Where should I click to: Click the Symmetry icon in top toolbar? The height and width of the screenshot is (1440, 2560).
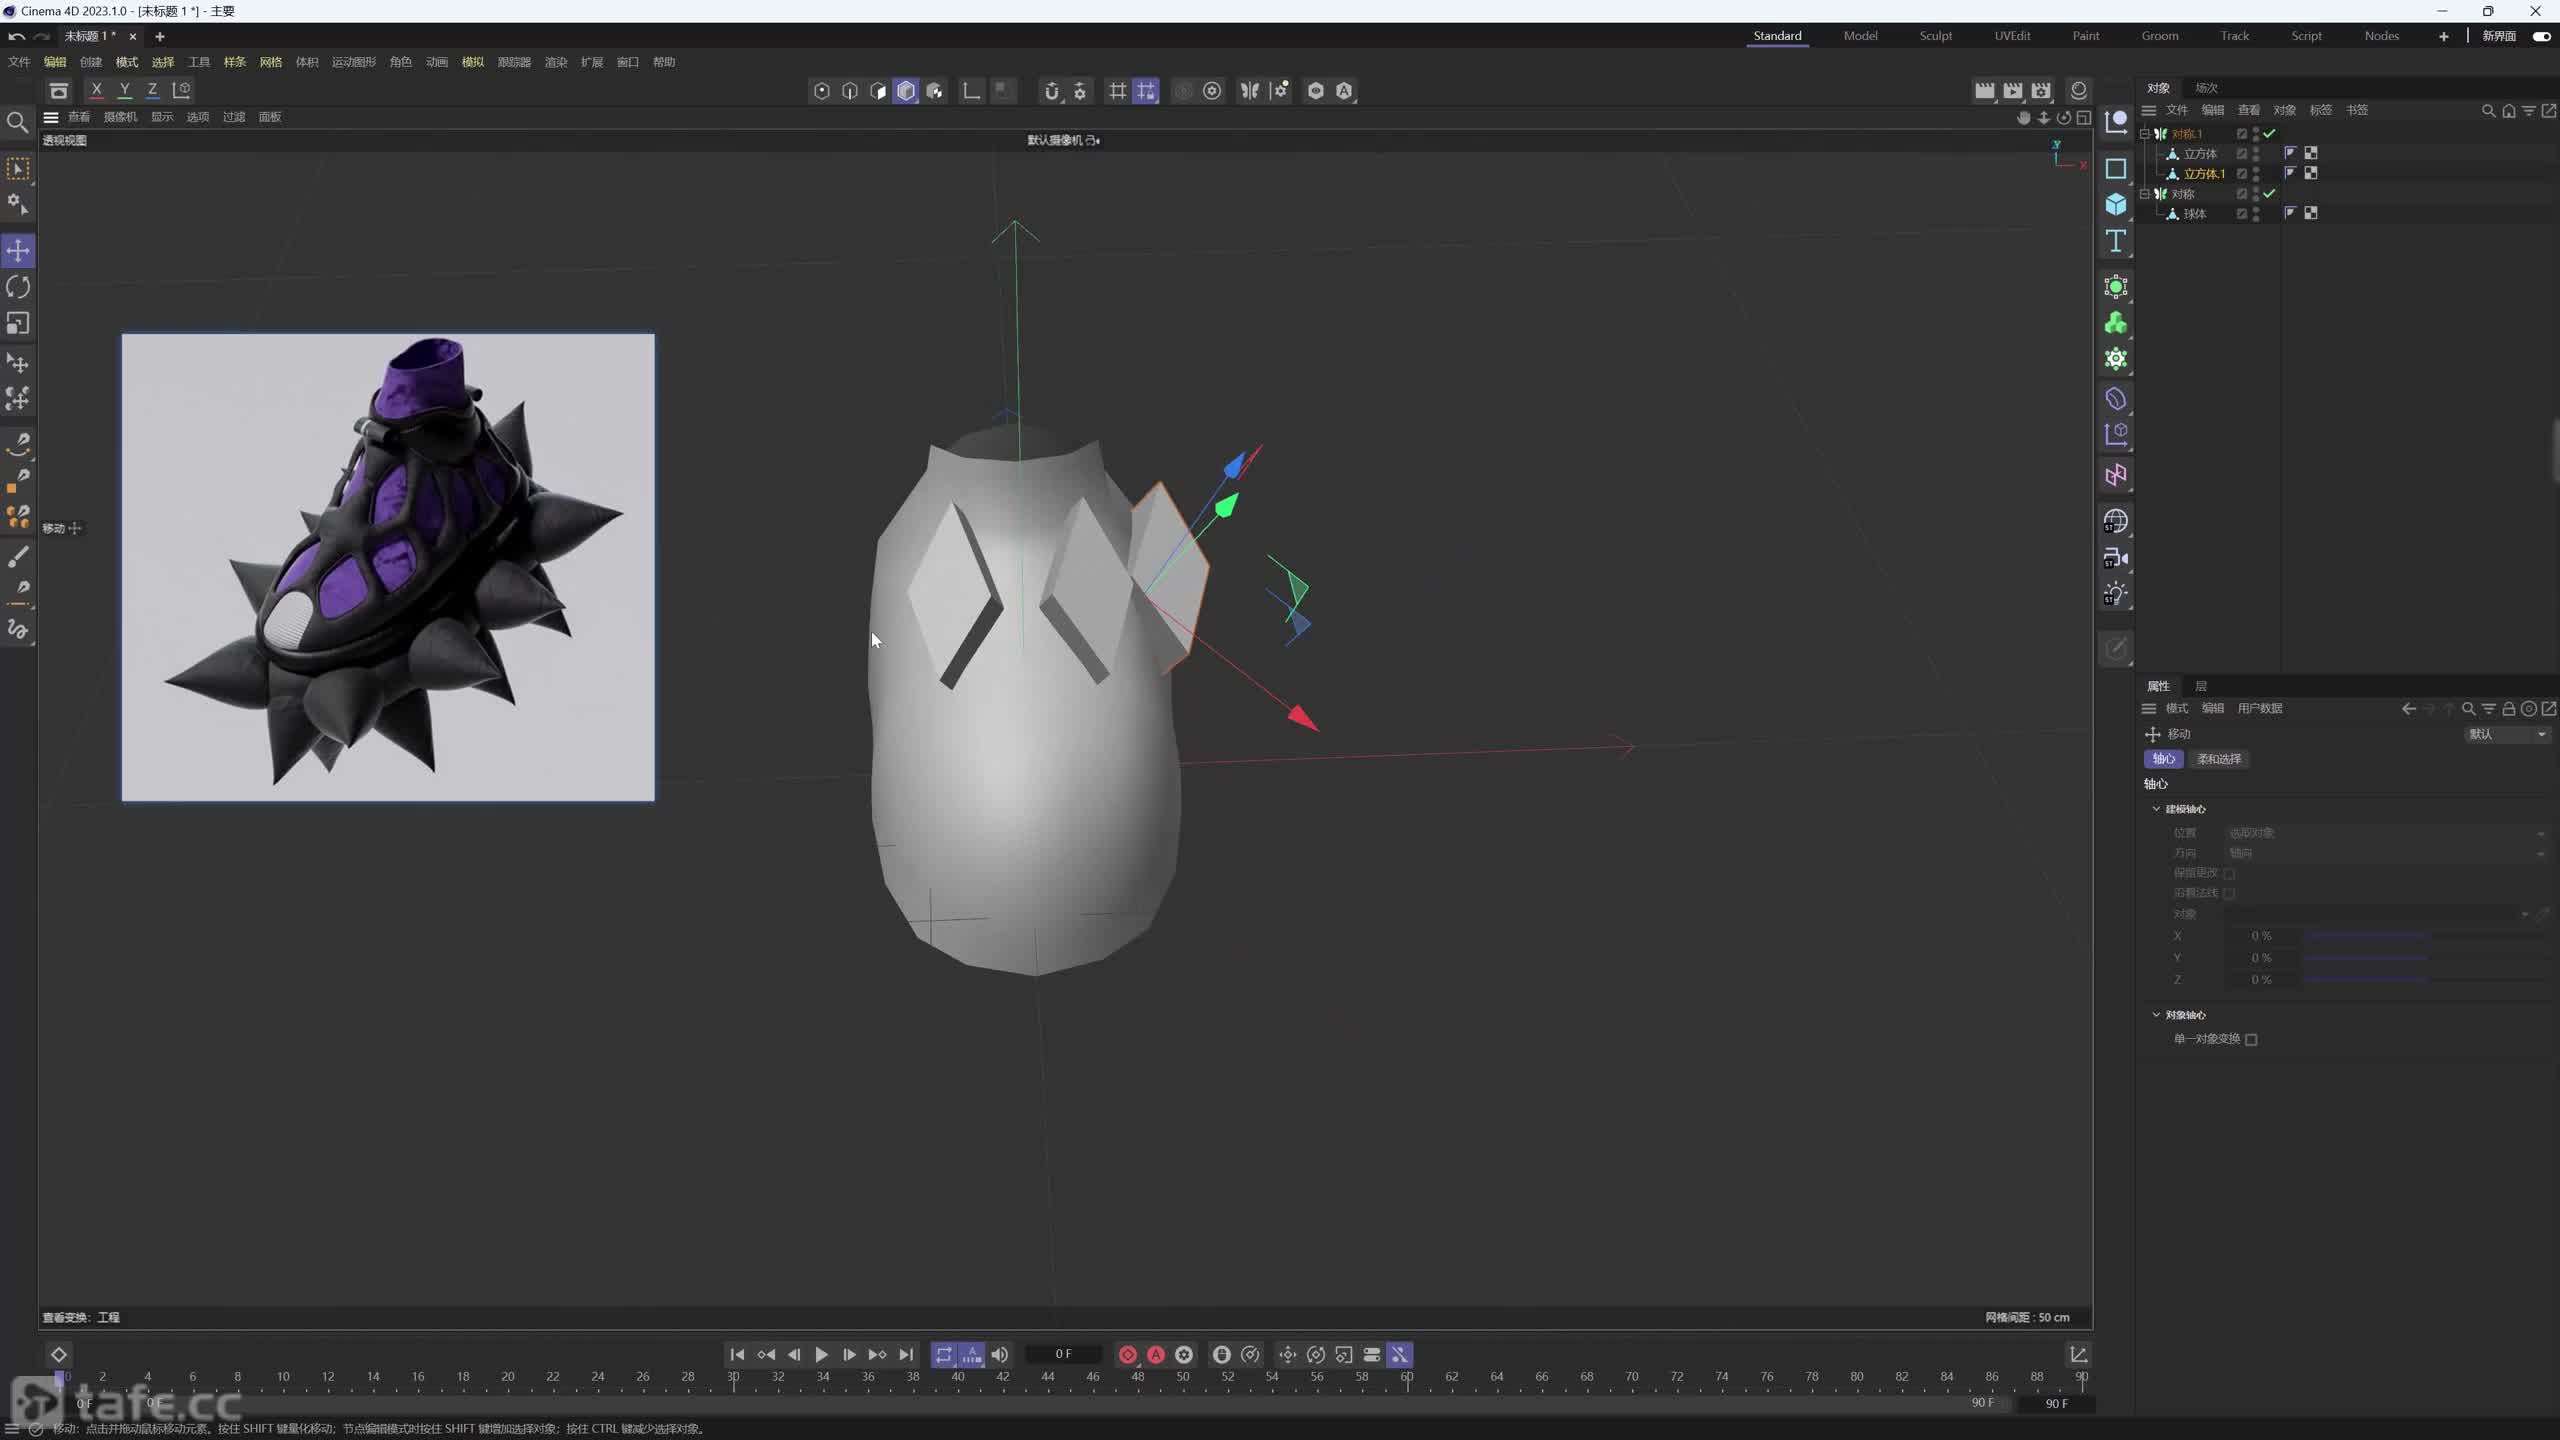[x=1250, y=91]
